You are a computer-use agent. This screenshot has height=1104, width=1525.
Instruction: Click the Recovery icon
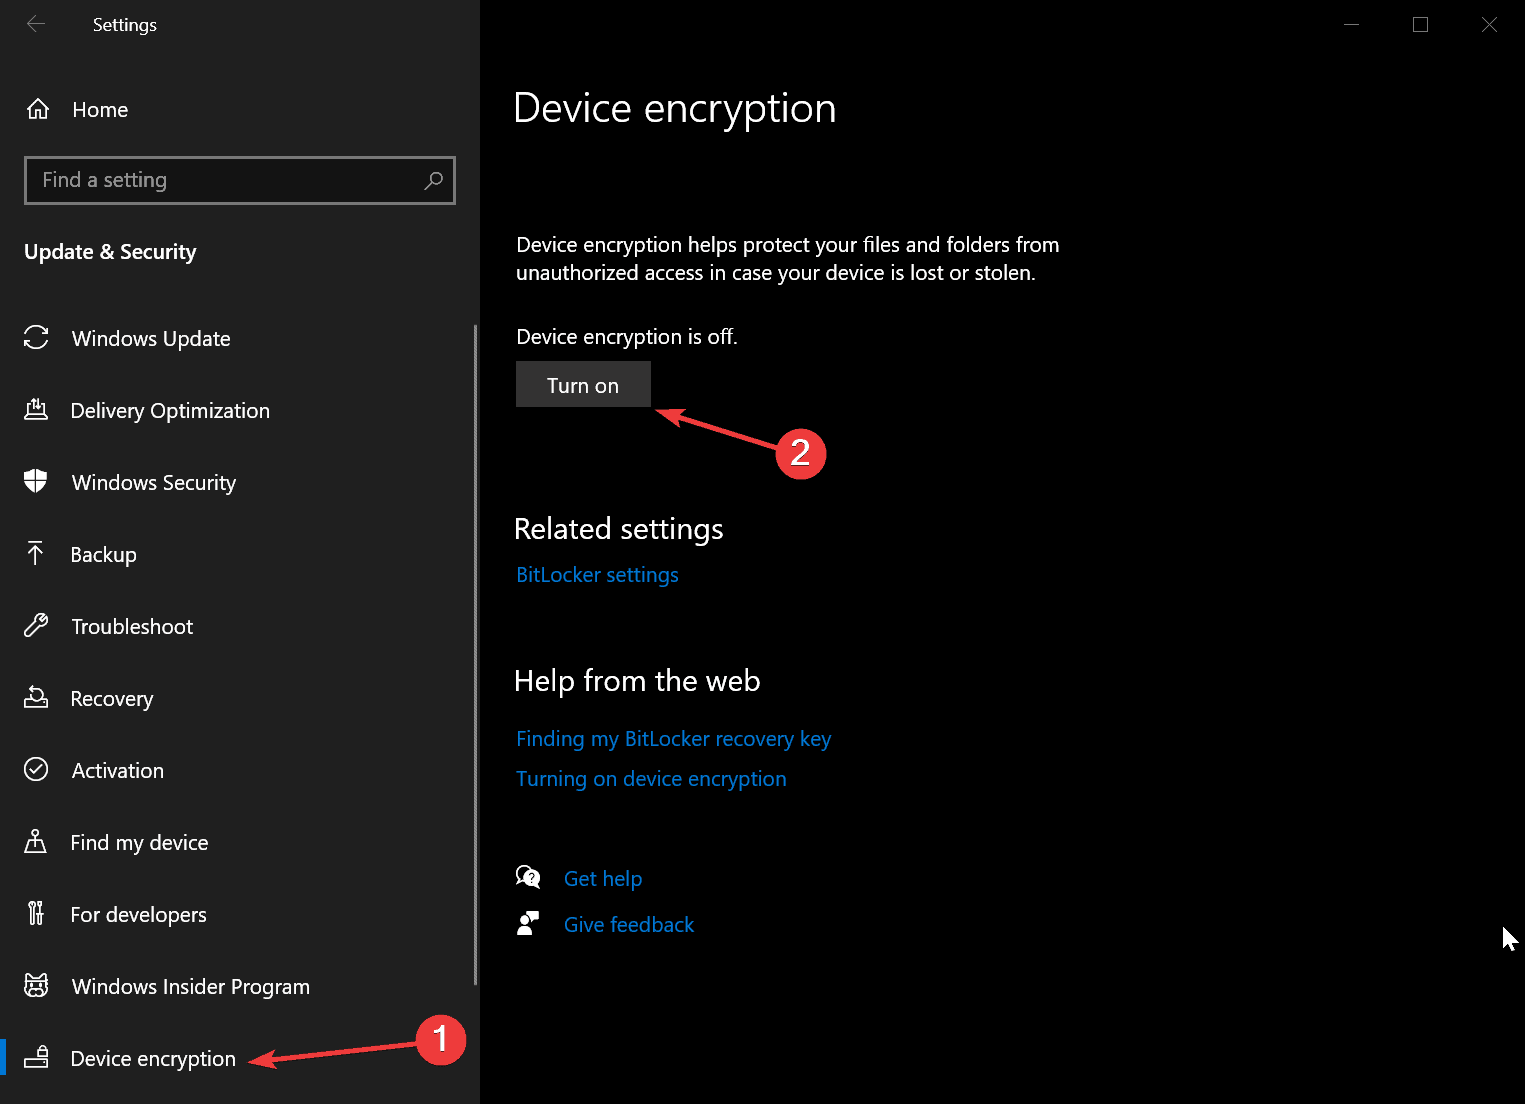[x=36, y=698]
